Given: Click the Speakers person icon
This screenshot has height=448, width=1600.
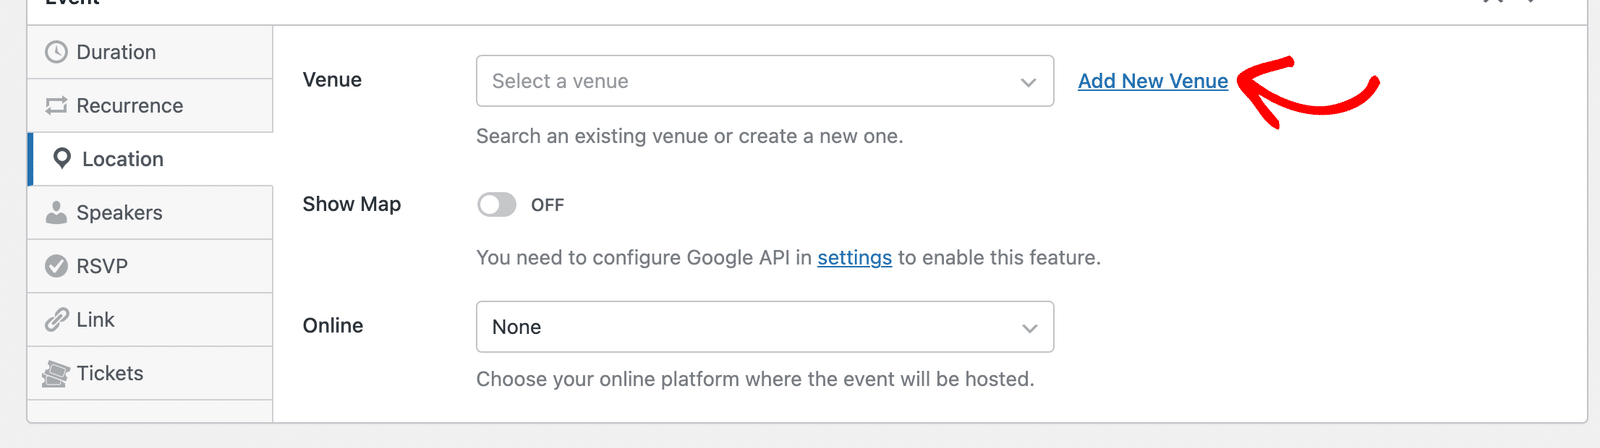Looking at the screenshot, I should click(x=57, y=212).
